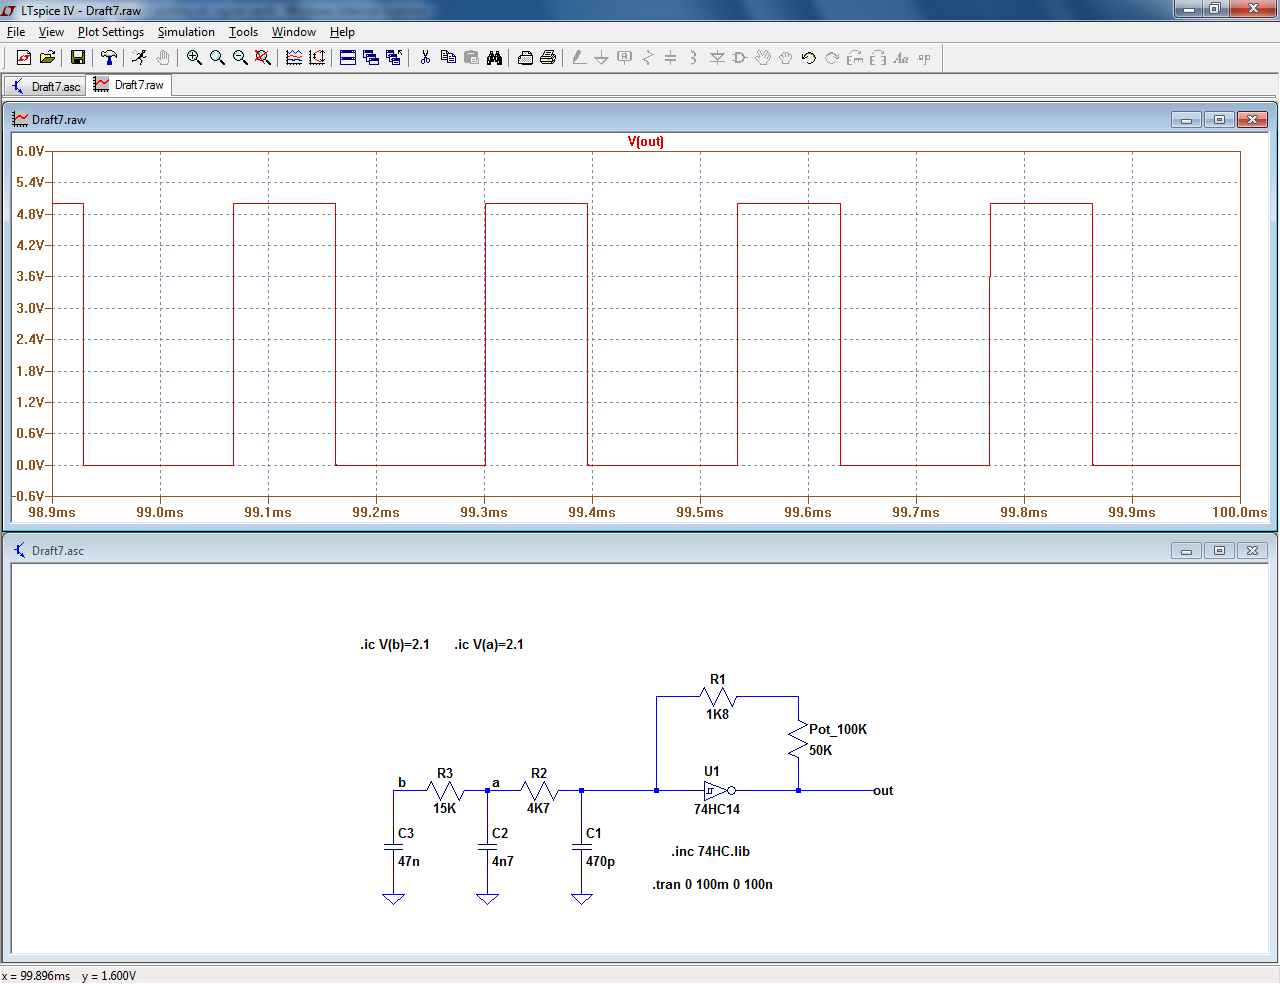This screenshot has width=1280, height=984.
Task: Click the Autorange axes icon
Action: pos(317,58)
